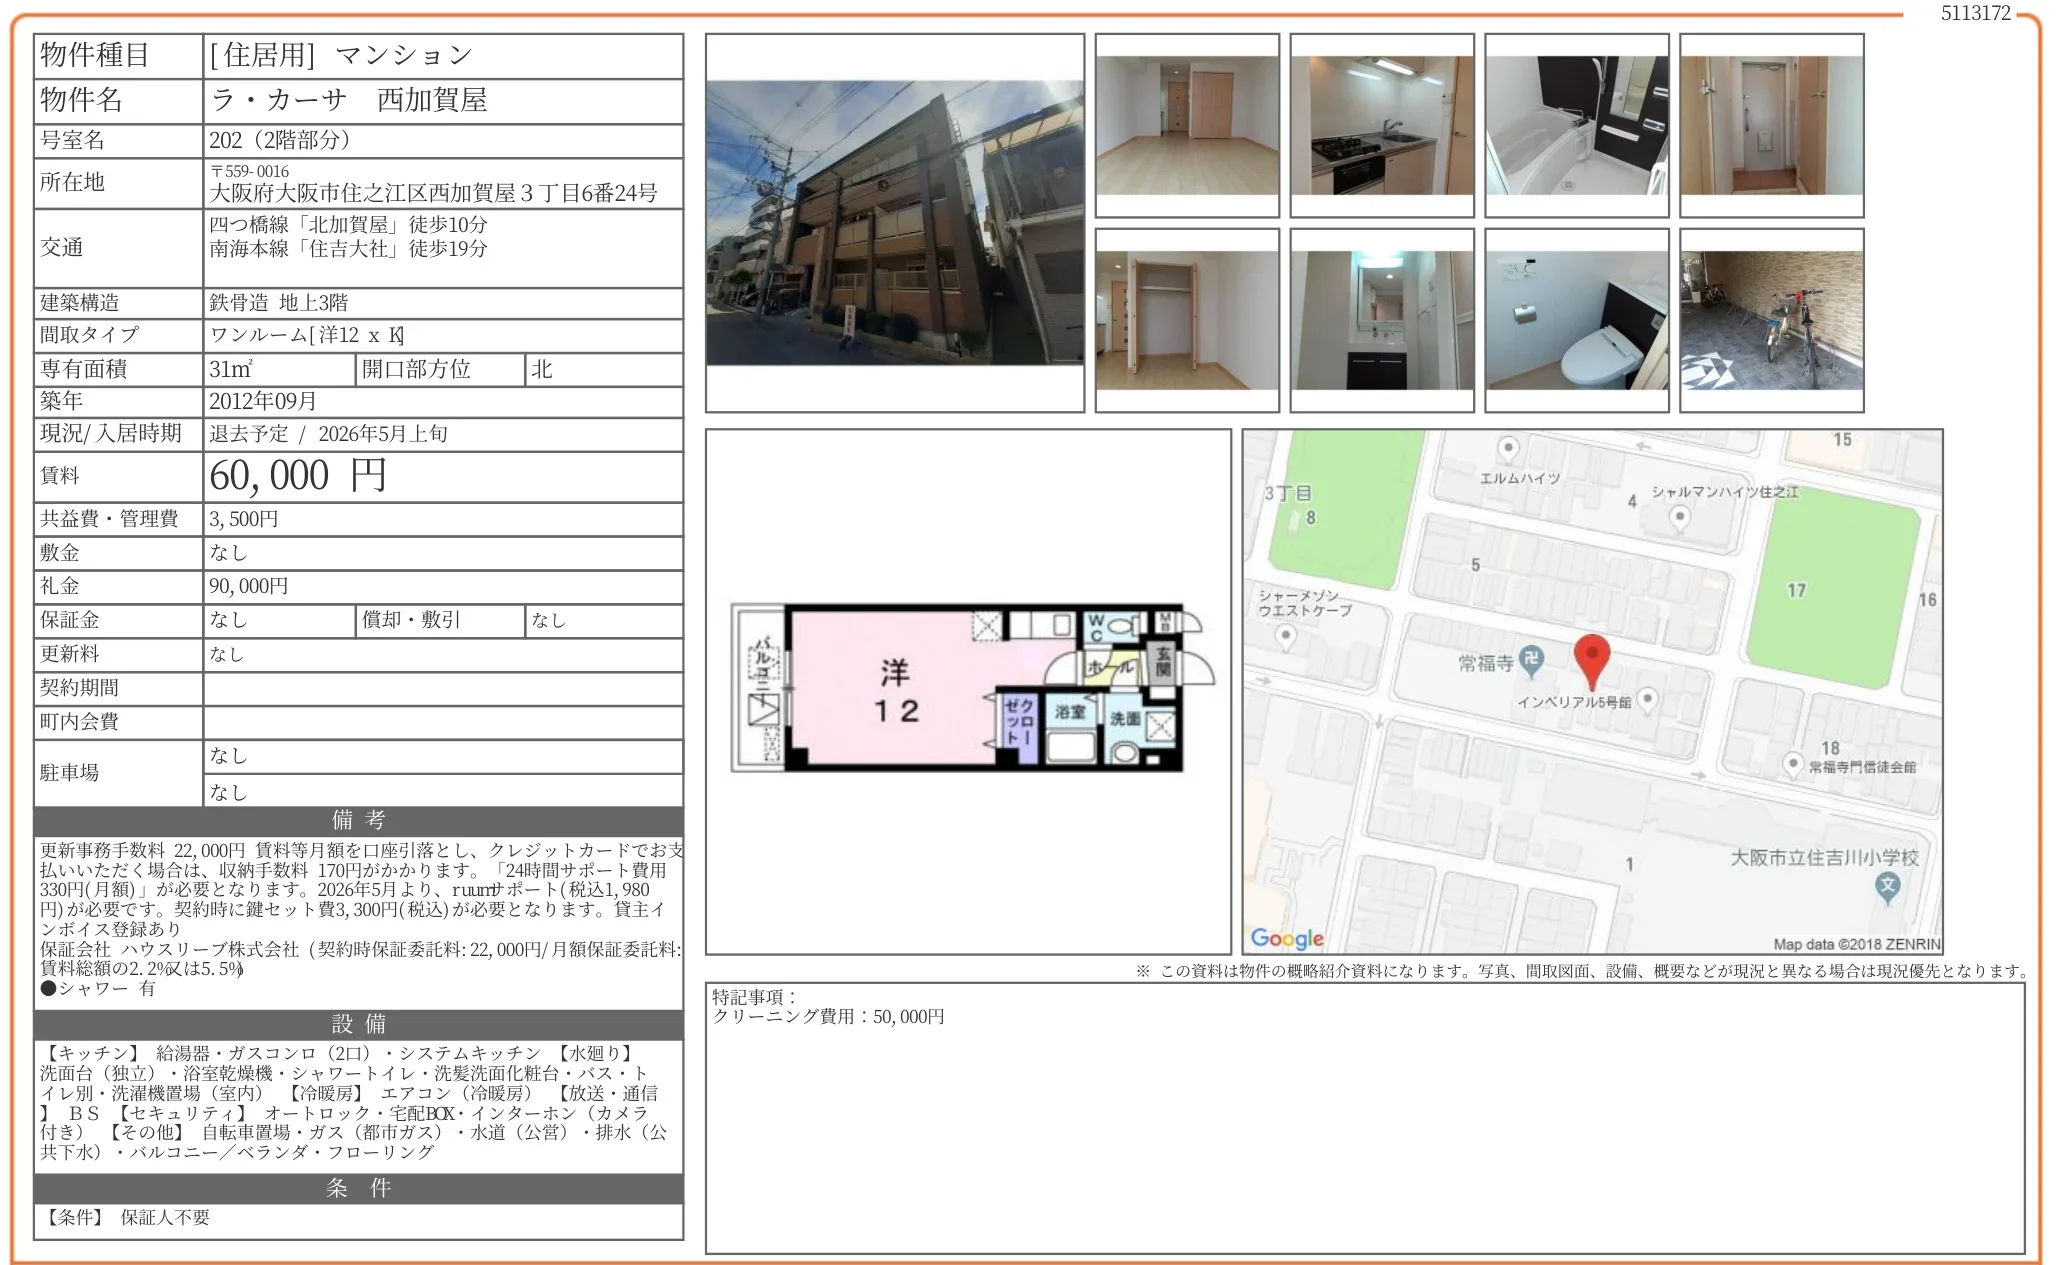Click the 設備 section header
Viewport: 2056px width, 1265px height.
coord(358,1024)
